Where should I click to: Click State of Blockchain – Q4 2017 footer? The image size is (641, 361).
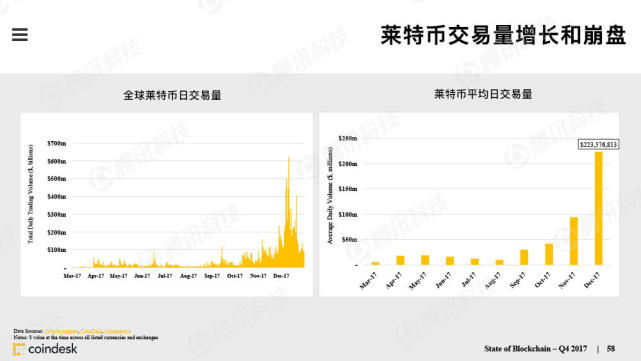[x=536, y=349]
